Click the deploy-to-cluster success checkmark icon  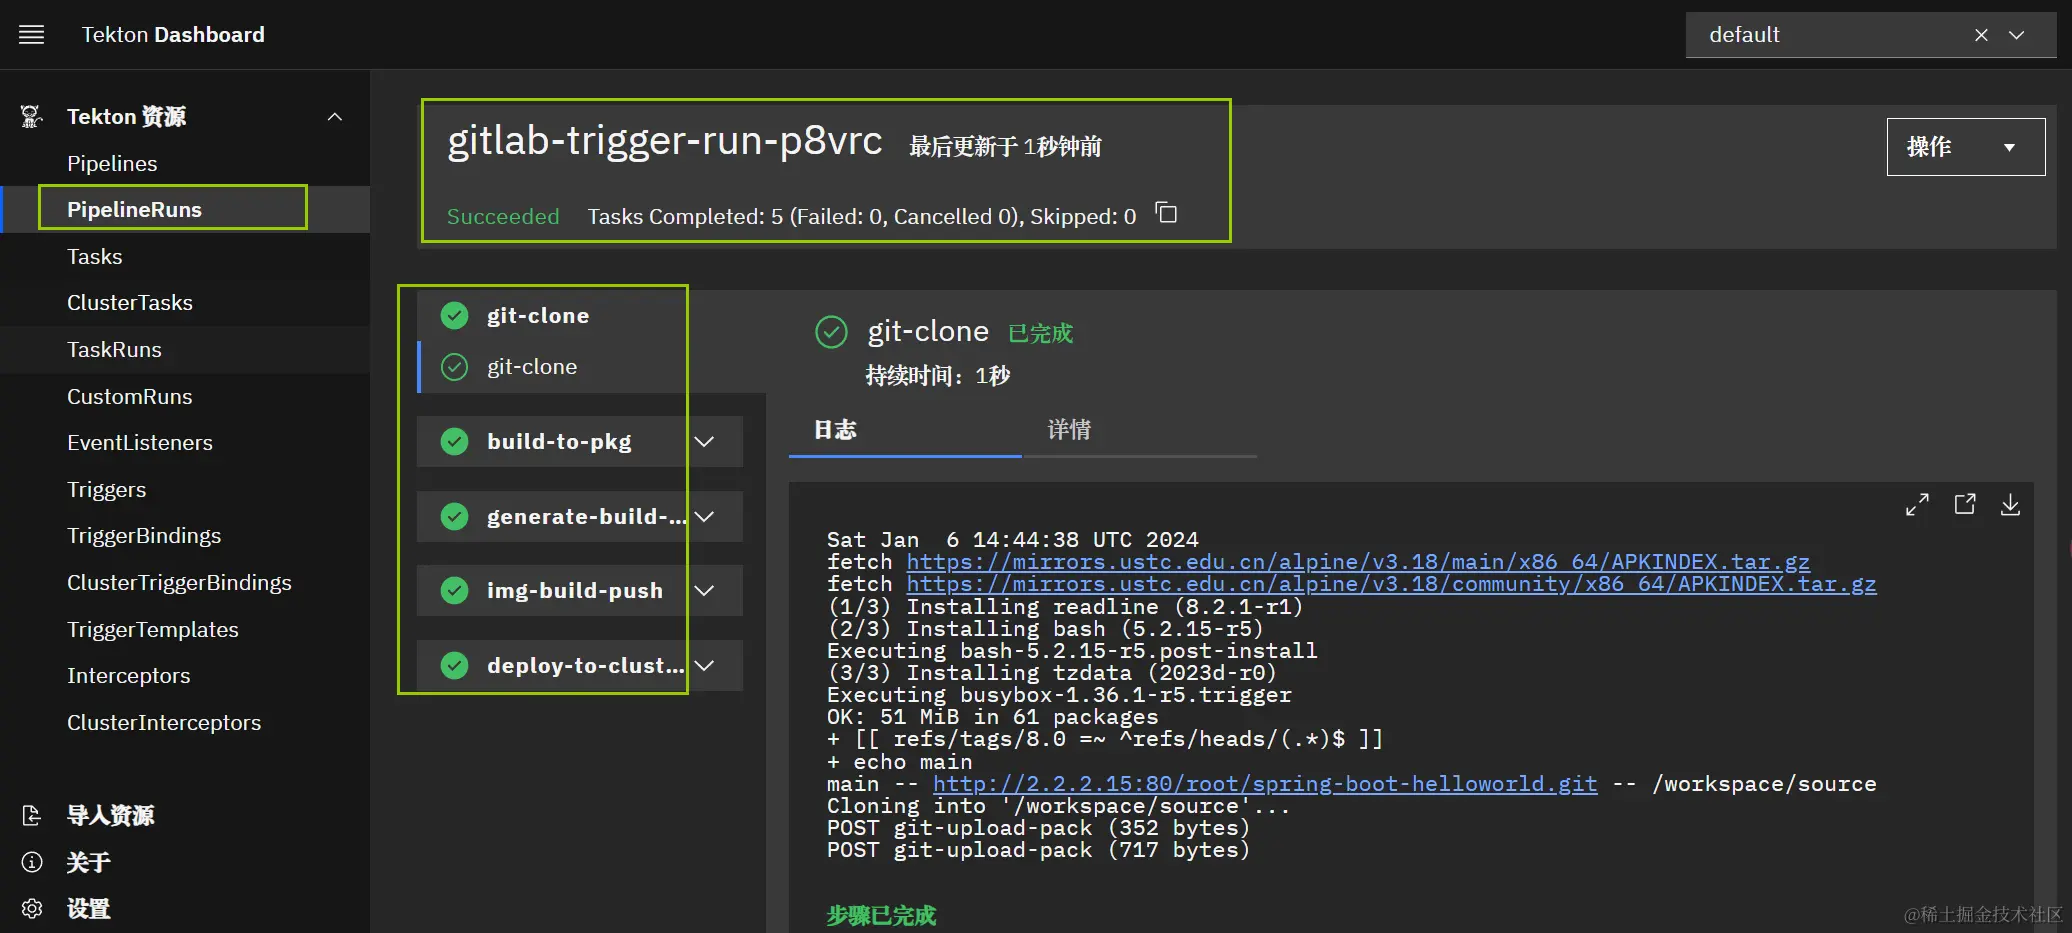pyautogui.click(x=455, y=665)
